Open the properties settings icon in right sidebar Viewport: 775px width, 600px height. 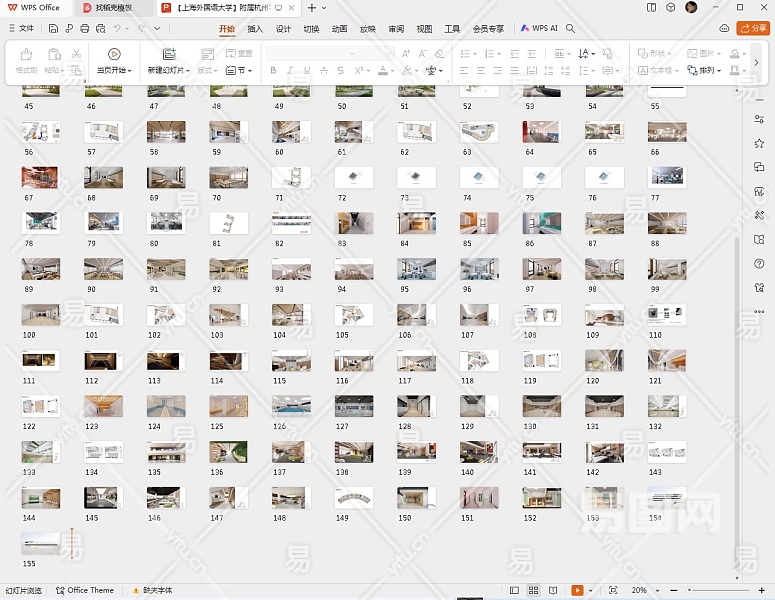[x=759, y=119]
